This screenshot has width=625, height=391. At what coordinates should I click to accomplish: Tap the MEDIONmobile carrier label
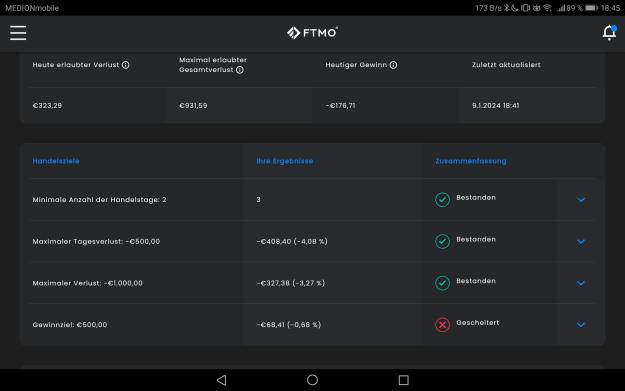[32, 8]
